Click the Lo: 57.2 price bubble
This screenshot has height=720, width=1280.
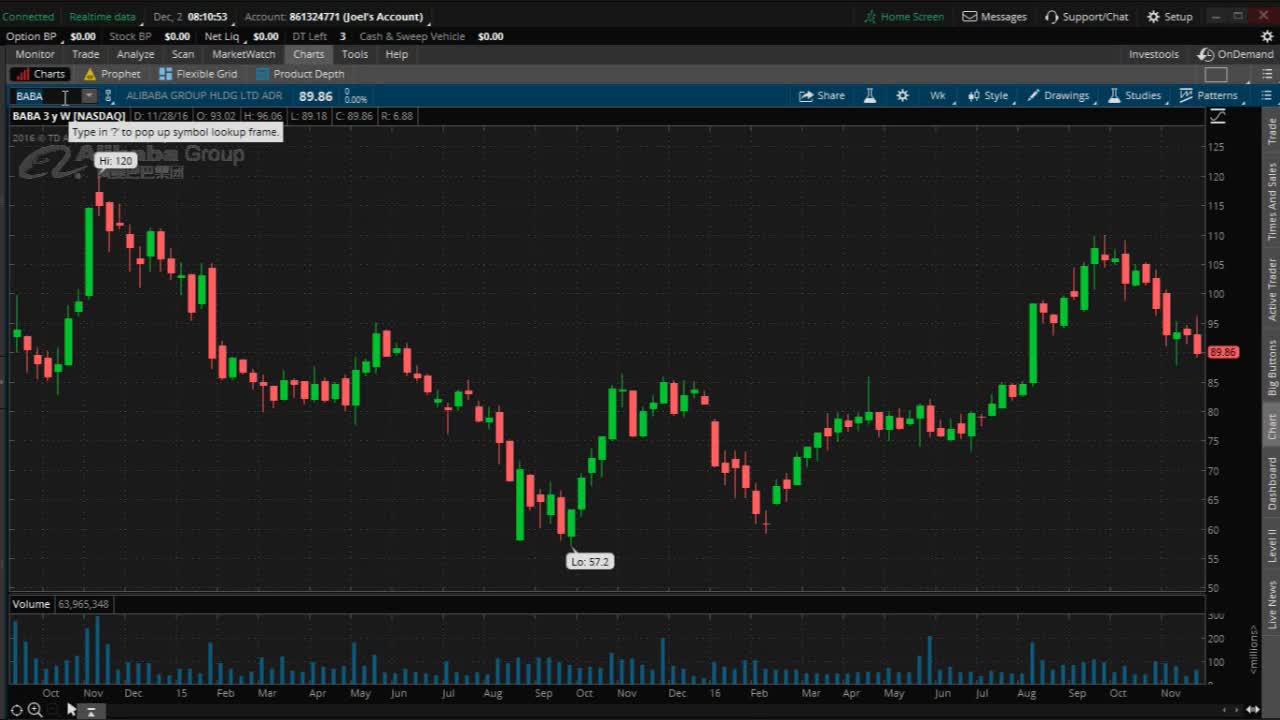tap(590, 562)
